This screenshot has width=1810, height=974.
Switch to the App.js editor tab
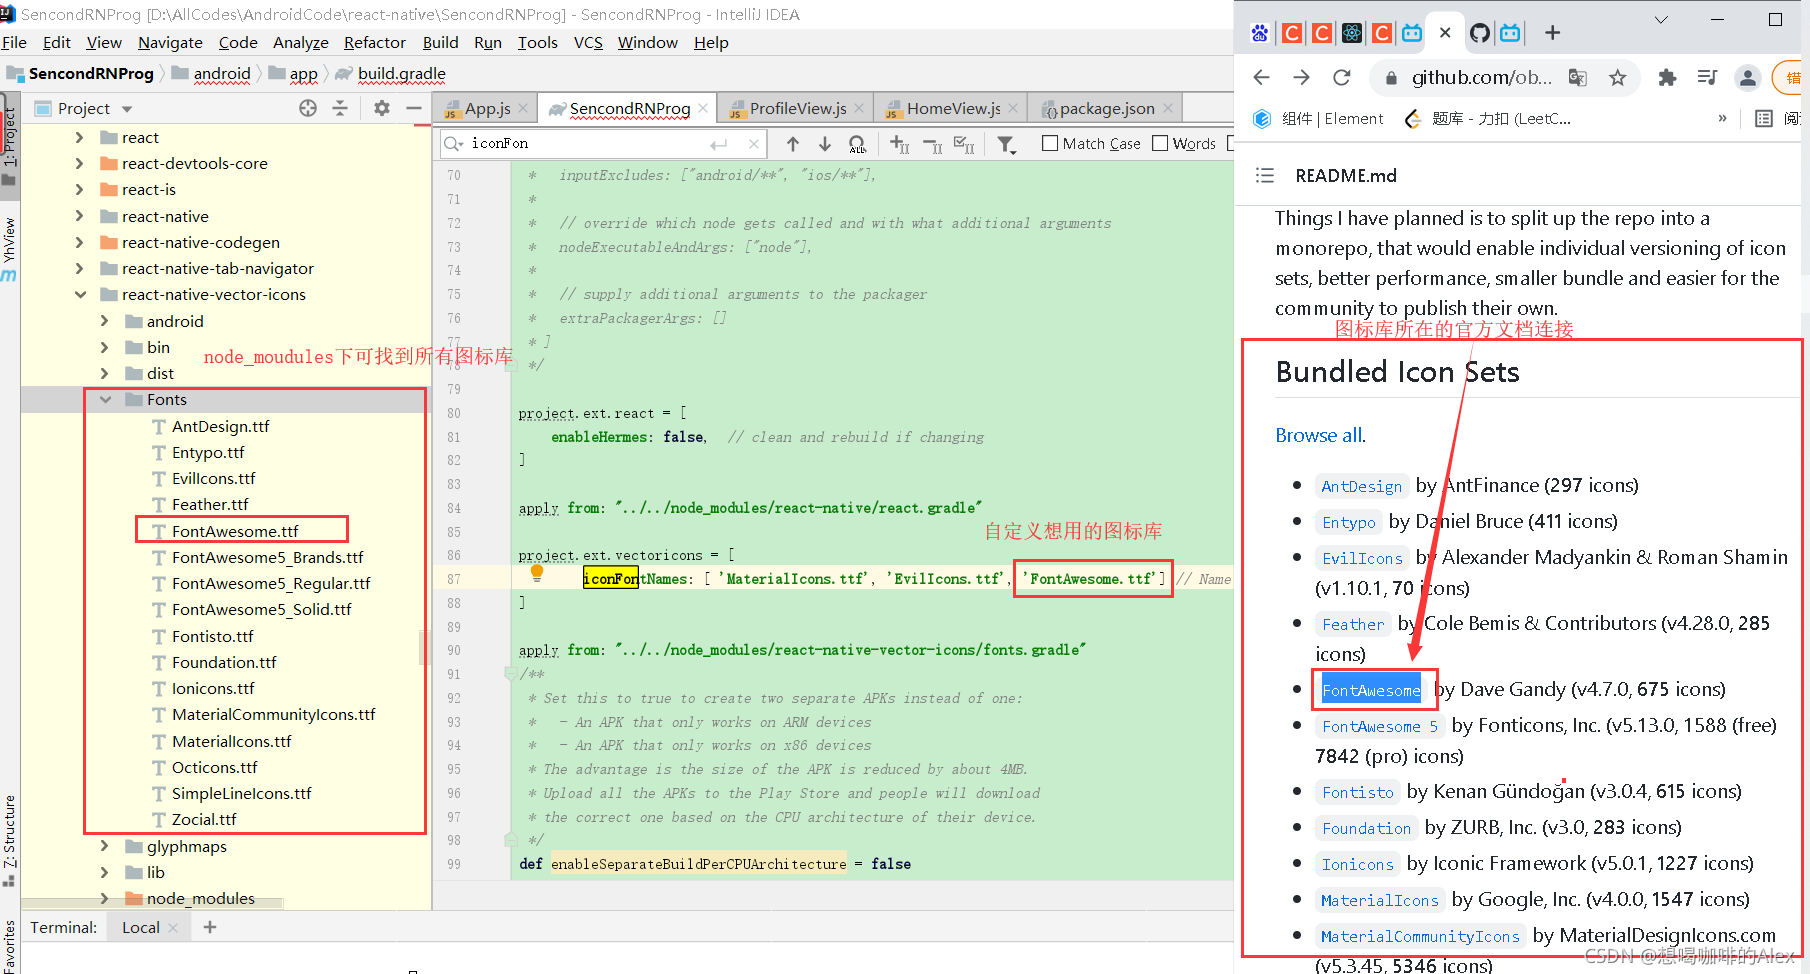click(x=487, y=108)
